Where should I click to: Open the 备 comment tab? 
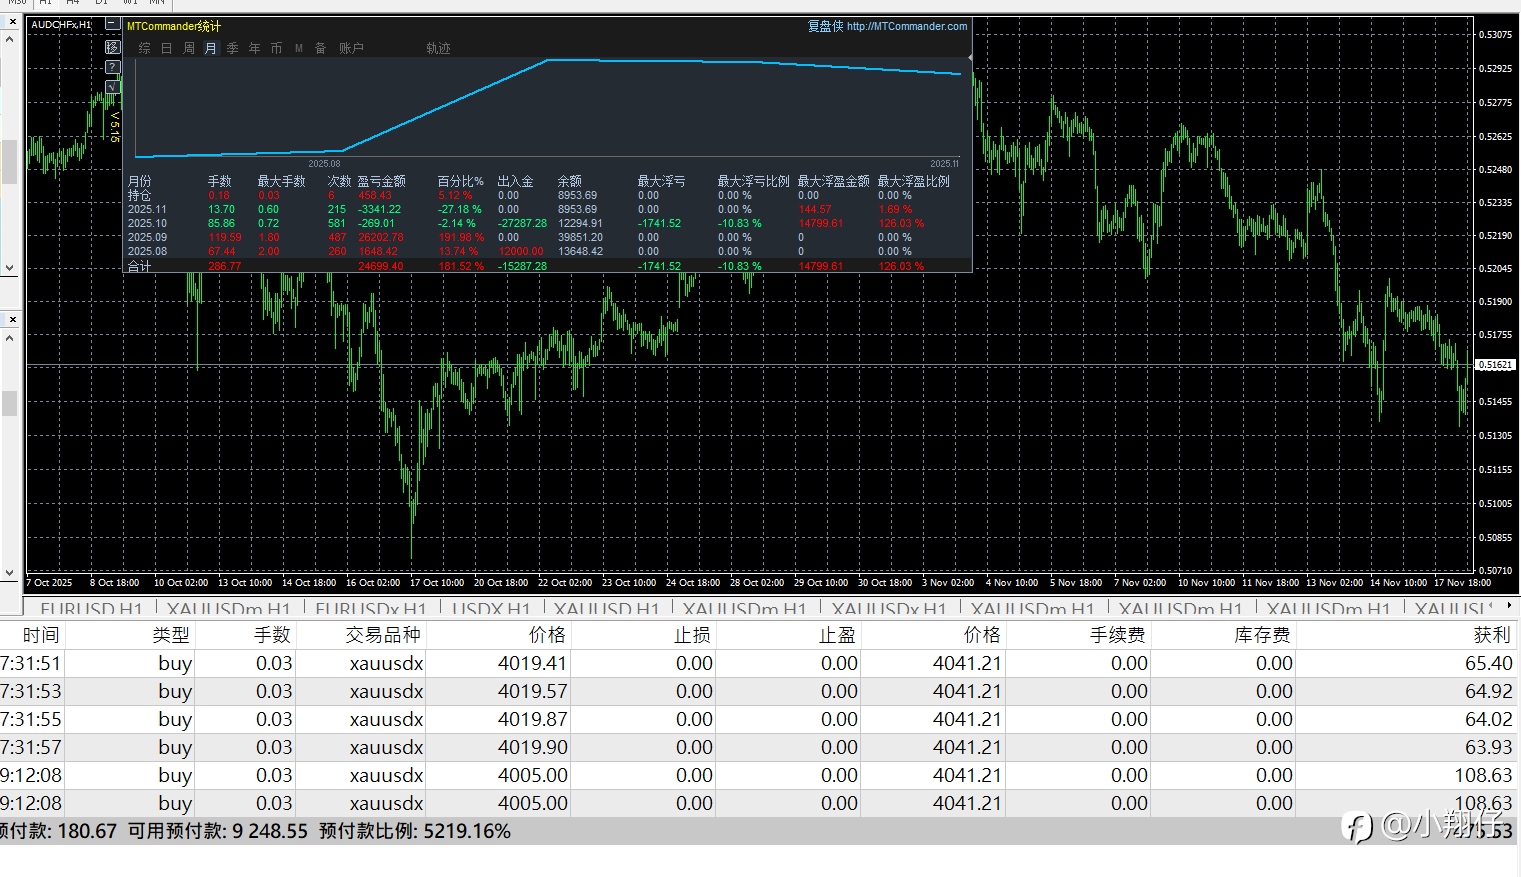click(321, 48)
